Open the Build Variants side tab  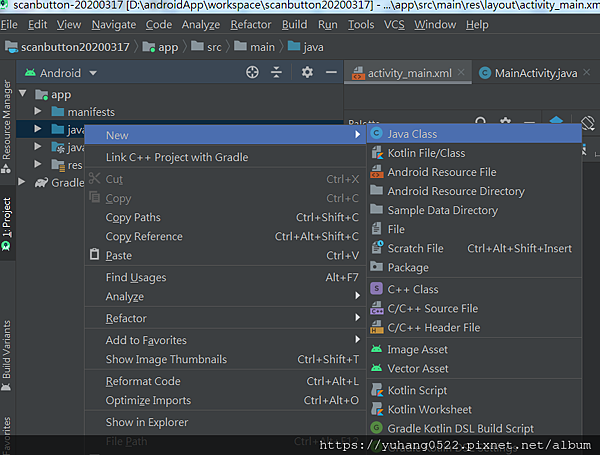(x=7, y=356)
